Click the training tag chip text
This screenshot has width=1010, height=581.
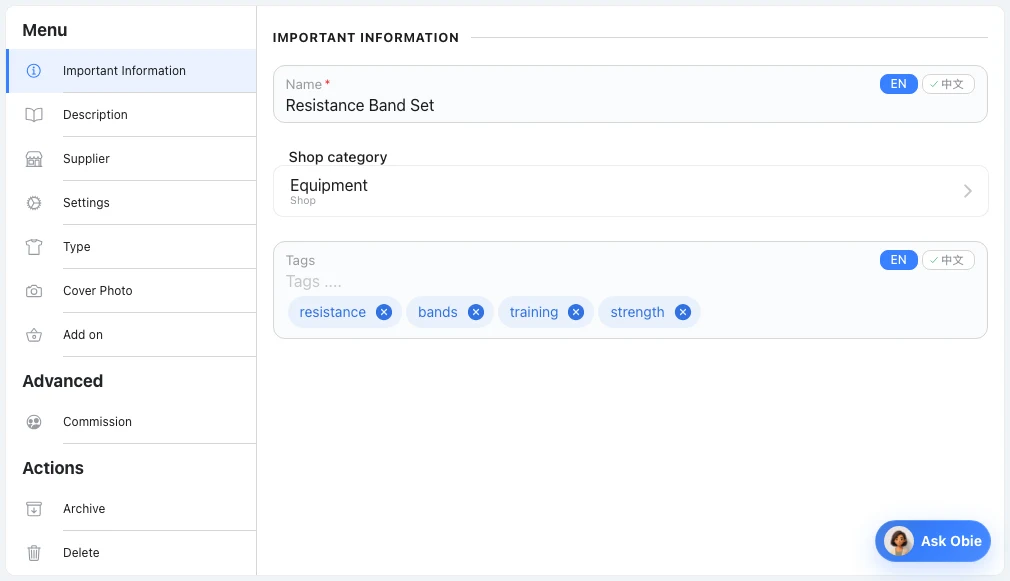point(534,312)
